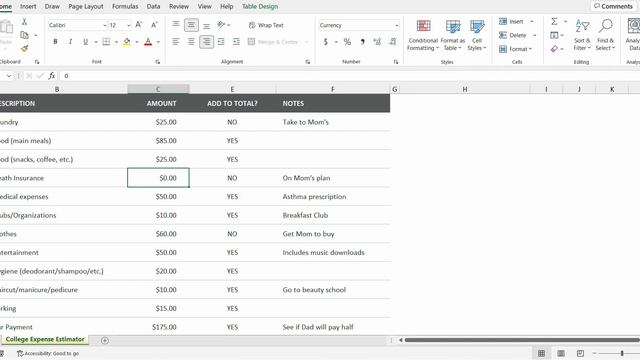640x360 pixels.
Task: Open Font settings dialog launcher
Action: (158, 62)
